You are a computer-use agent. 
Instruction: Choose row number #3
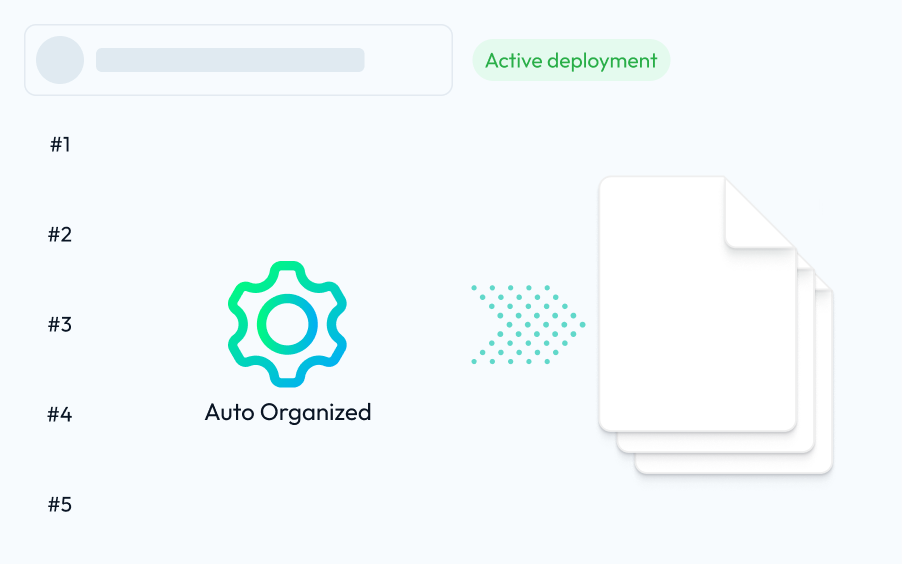pyautogui.click(x=60, y=325)
